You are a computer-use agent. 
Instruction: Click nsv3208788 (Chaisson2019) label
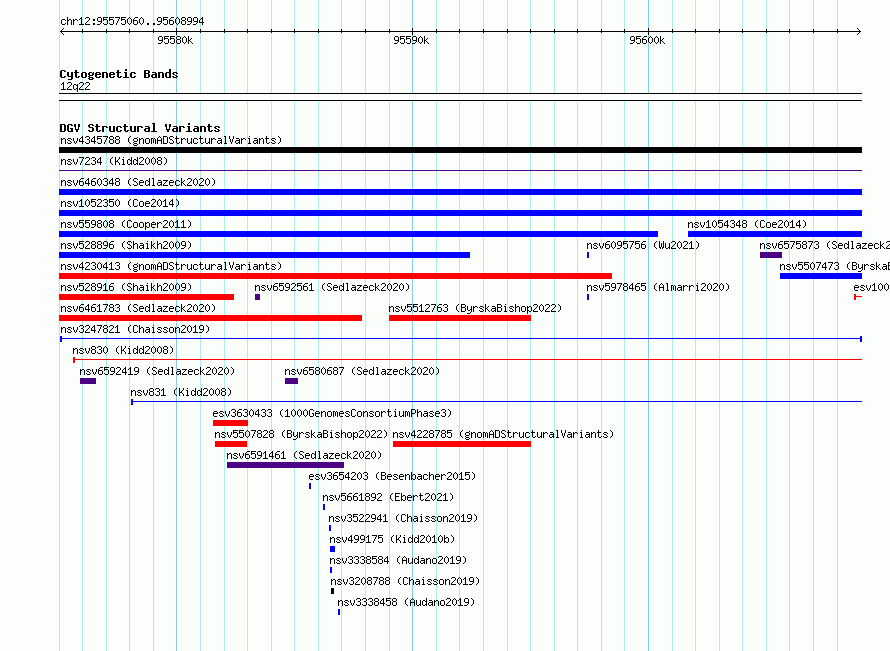tap(405, 581)
